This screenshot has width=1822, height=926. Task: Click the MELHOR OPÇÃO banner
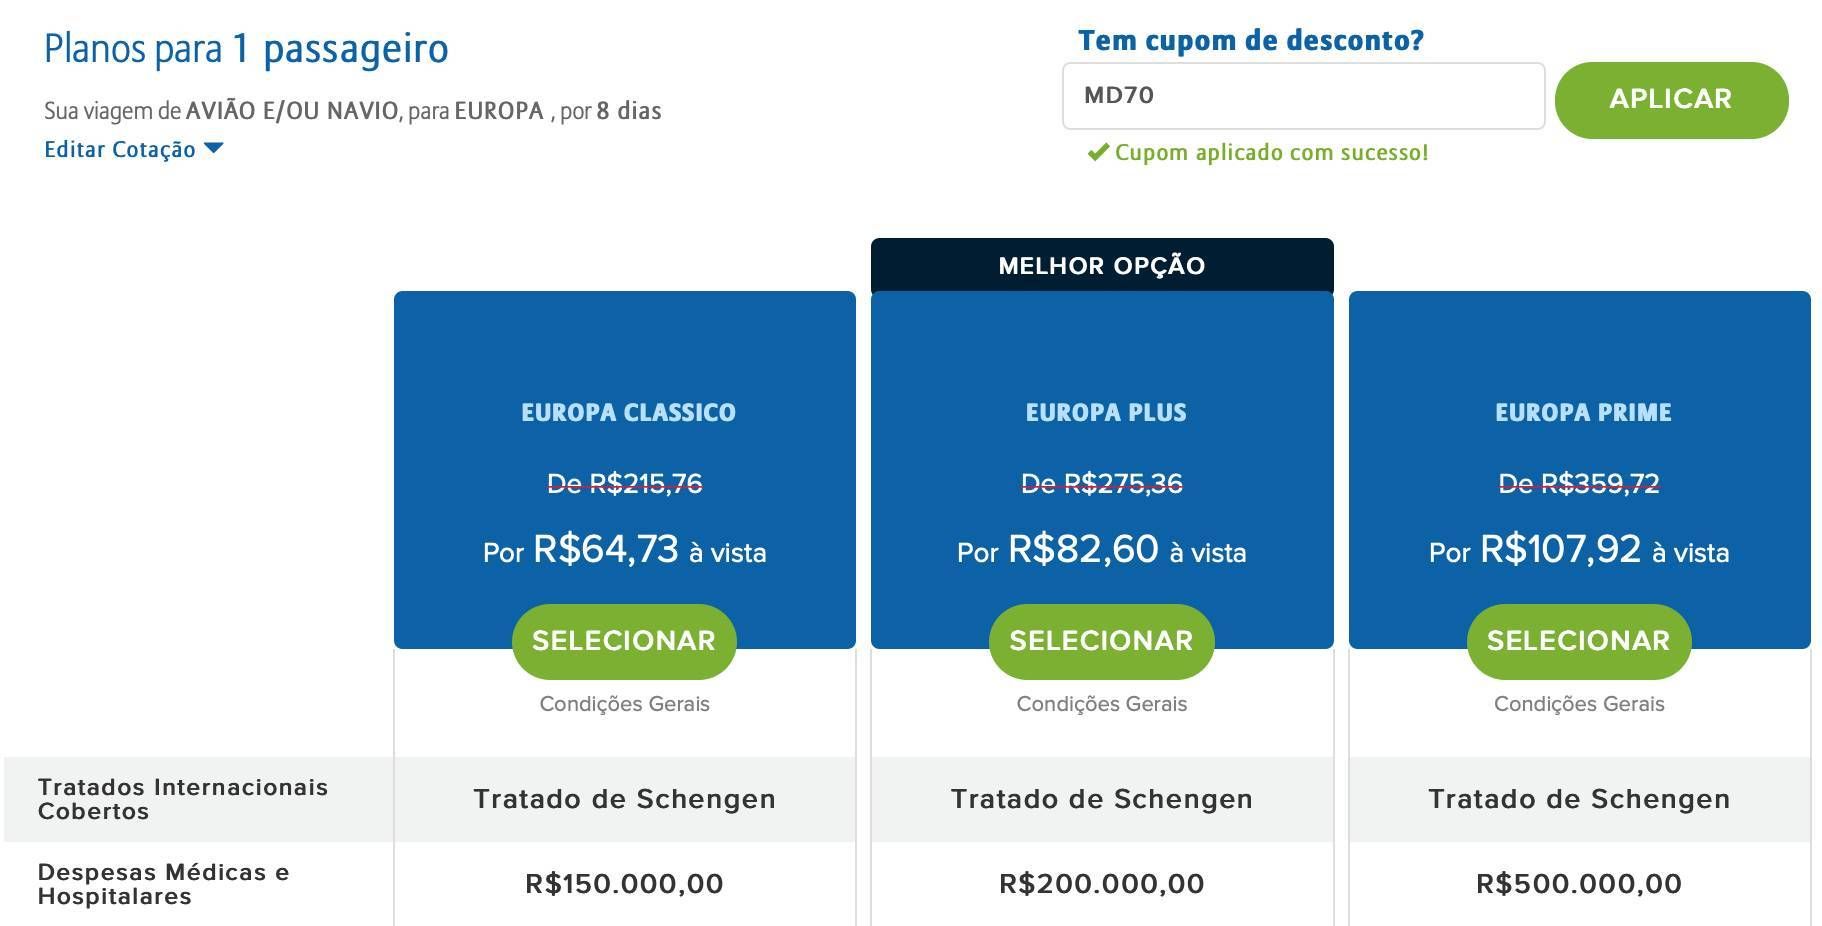coord(1102,266)
